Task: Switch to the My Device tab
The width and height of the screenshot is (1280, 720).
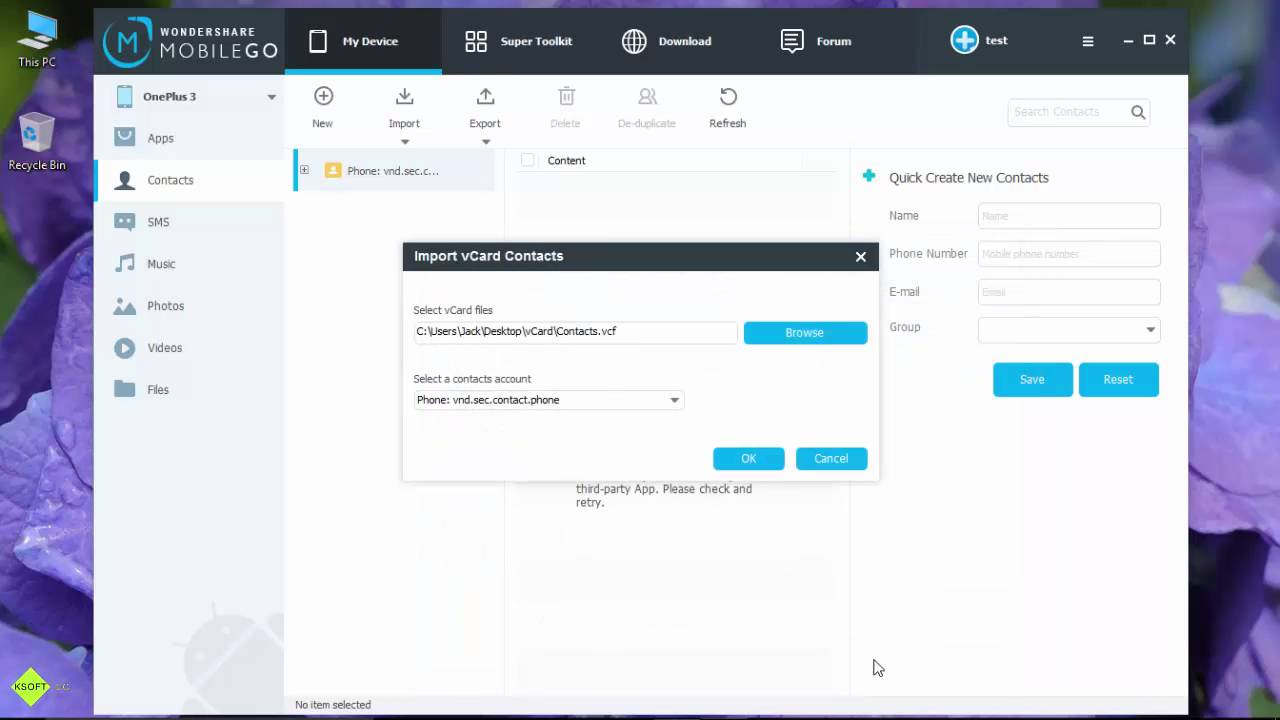Action: point(363,41)
